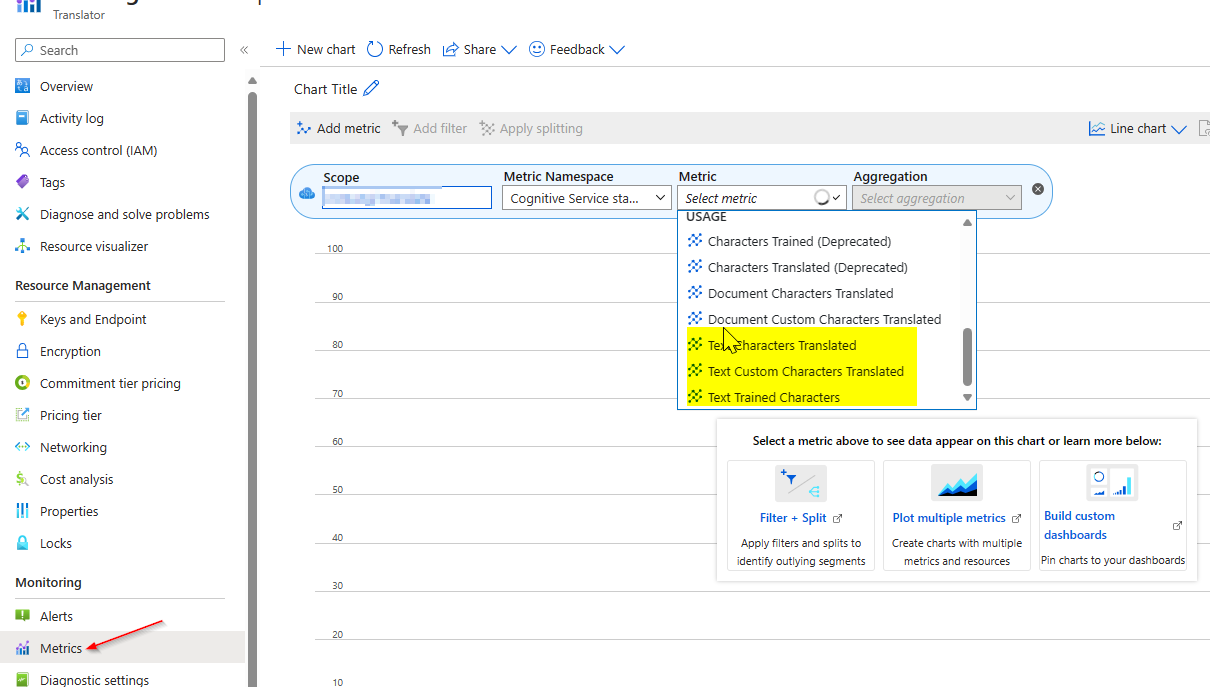Screen dimensions: 1210x687
Task: Open Activity log icon in sidebar
Action: (x=23, y=118)
